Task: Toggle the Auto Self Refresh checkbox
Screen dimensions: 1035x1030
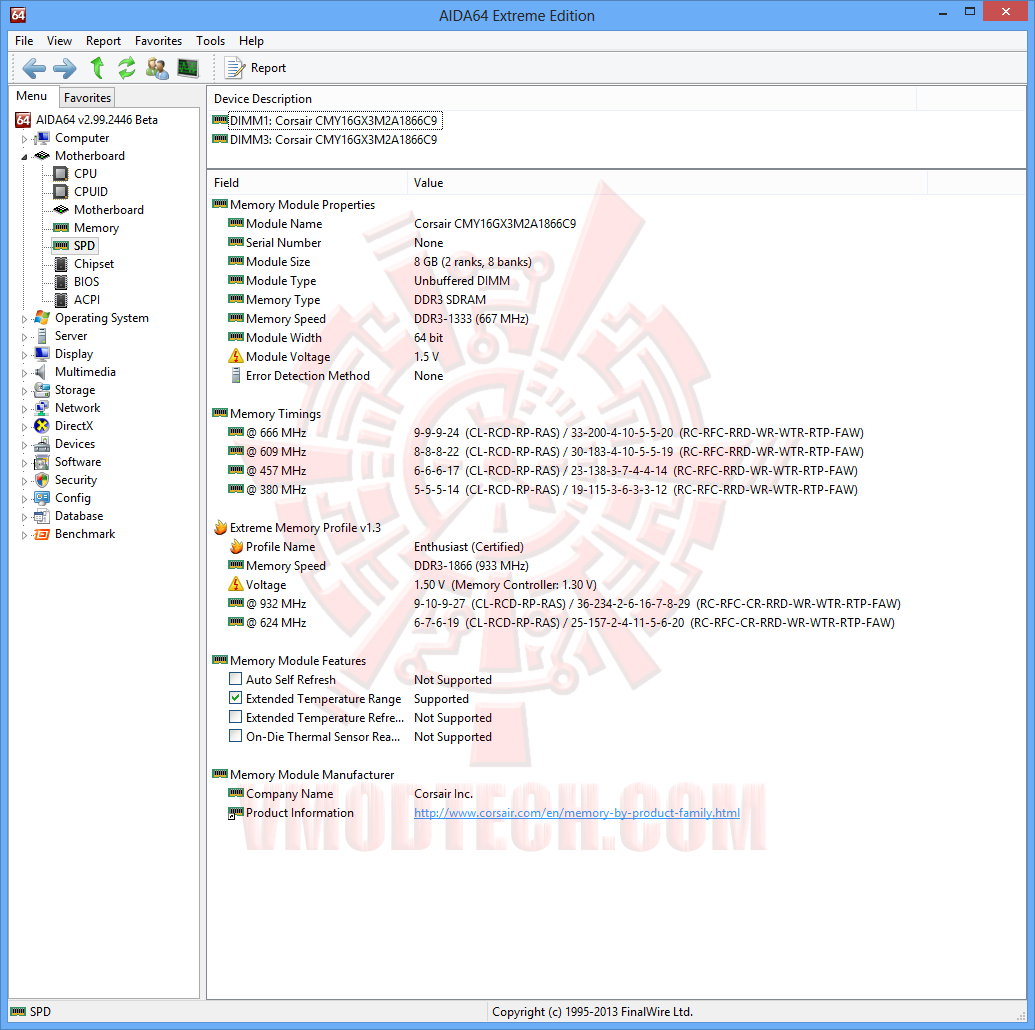Action: click(235, 679)
